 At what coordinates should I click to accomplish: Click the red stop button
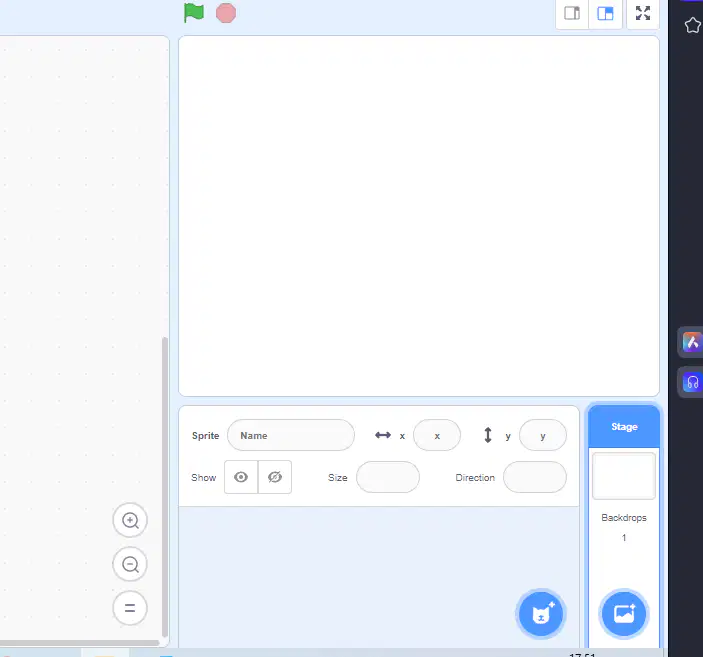click(226, 13)
